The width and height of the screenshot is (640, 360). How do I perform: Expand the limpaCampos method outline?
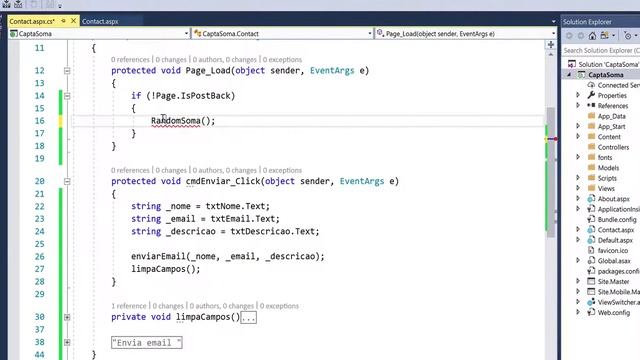(67, 317)
